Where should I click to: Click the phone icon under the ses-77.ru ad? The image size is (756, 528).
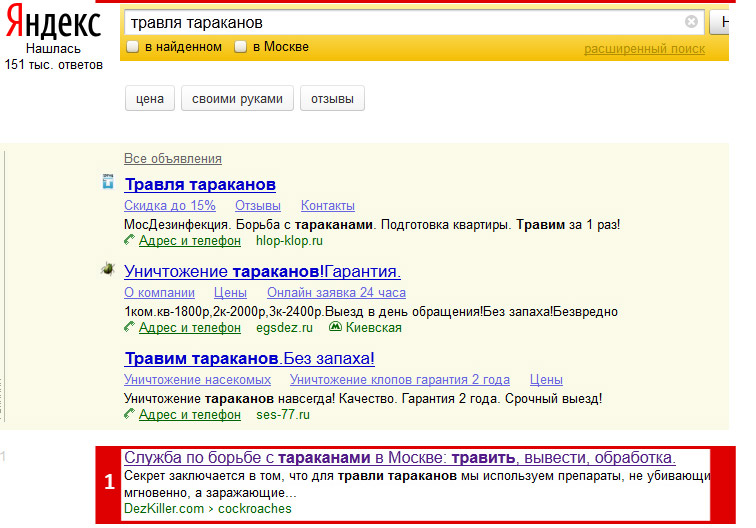(129, 414)
